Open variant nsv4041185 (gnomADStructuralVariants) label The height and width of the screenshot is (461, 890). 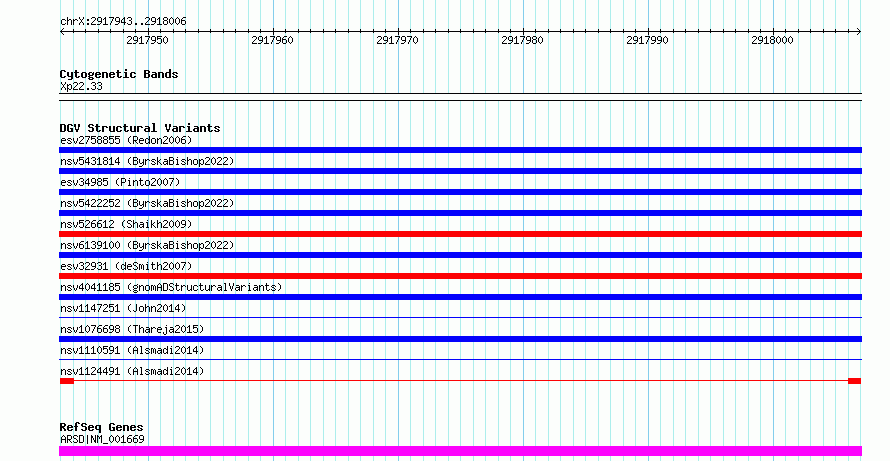pyautogui.click(x=171, y=287)
